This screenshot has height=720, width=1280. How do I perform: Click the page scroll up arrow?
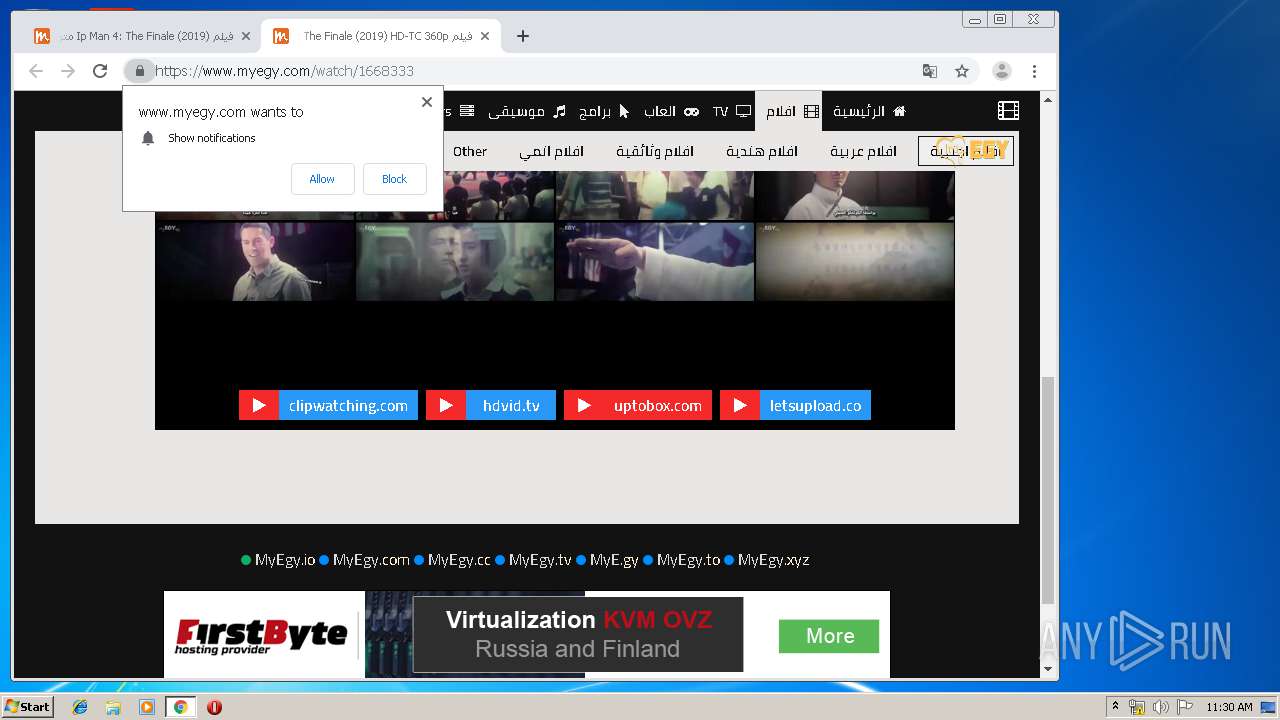tap(1048, 100)
